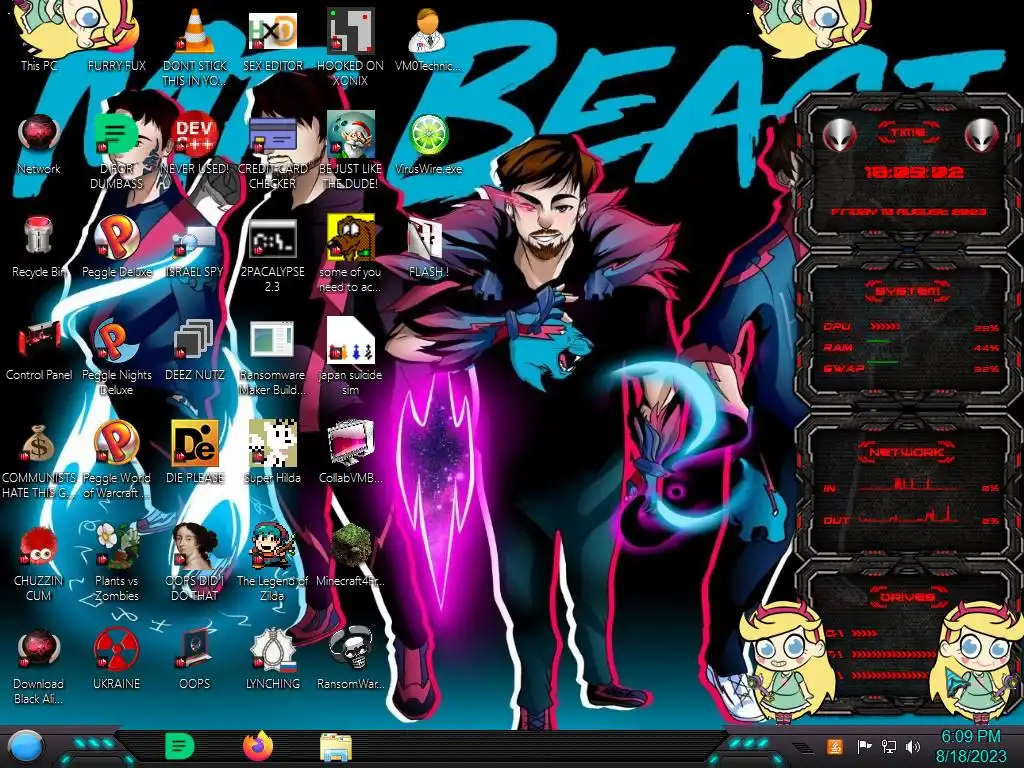Screen dimensions: 1024x768
Task: Click the Java tray icon
Action: click(x=834, y=746)
